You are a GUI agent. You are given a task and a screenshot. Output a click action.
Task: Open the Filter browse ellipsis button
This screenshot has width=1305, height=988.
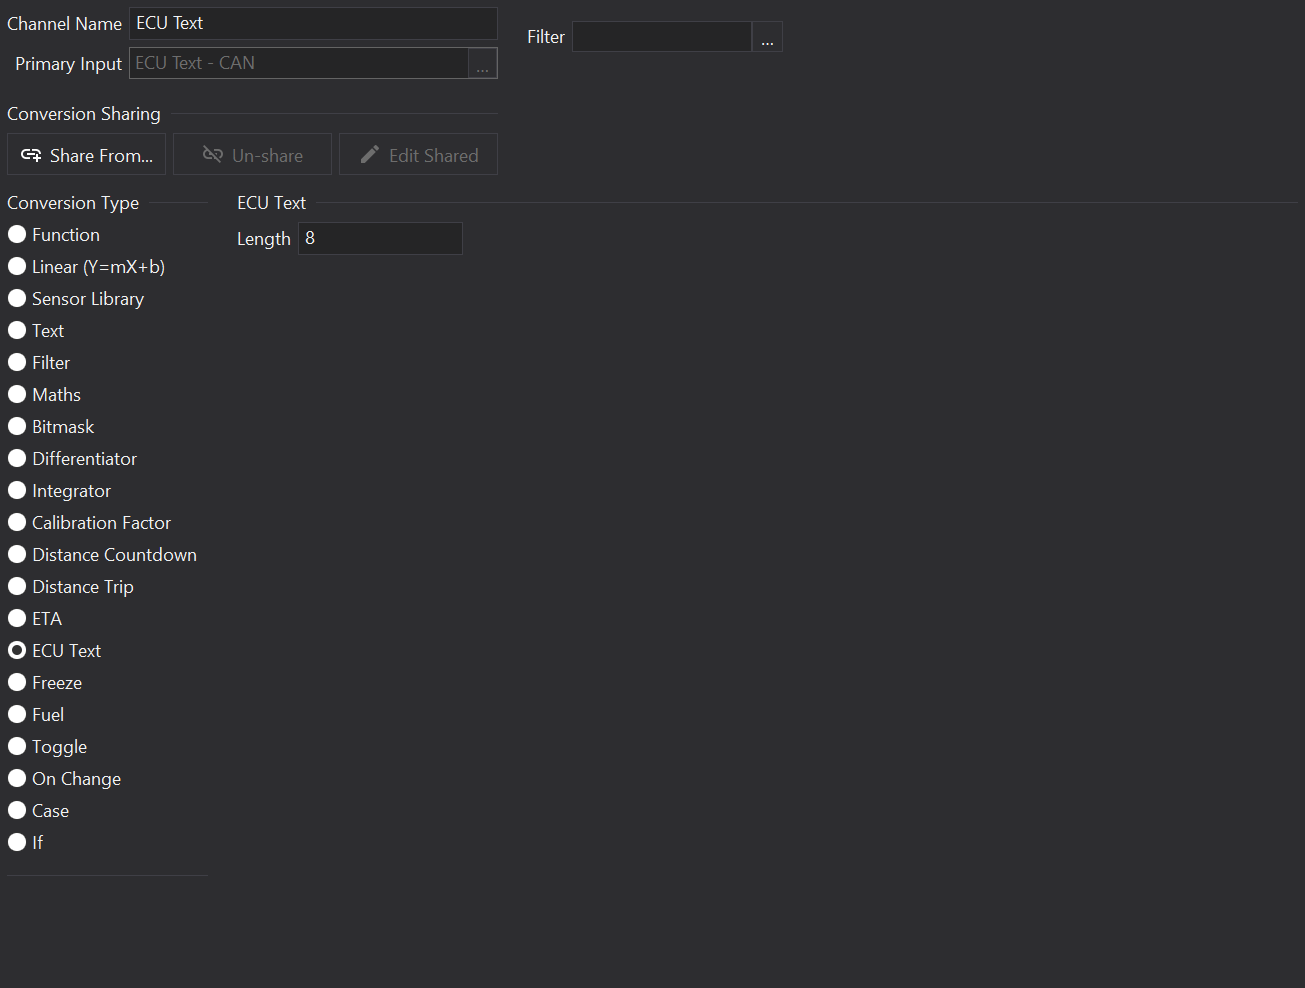[767, 38]
